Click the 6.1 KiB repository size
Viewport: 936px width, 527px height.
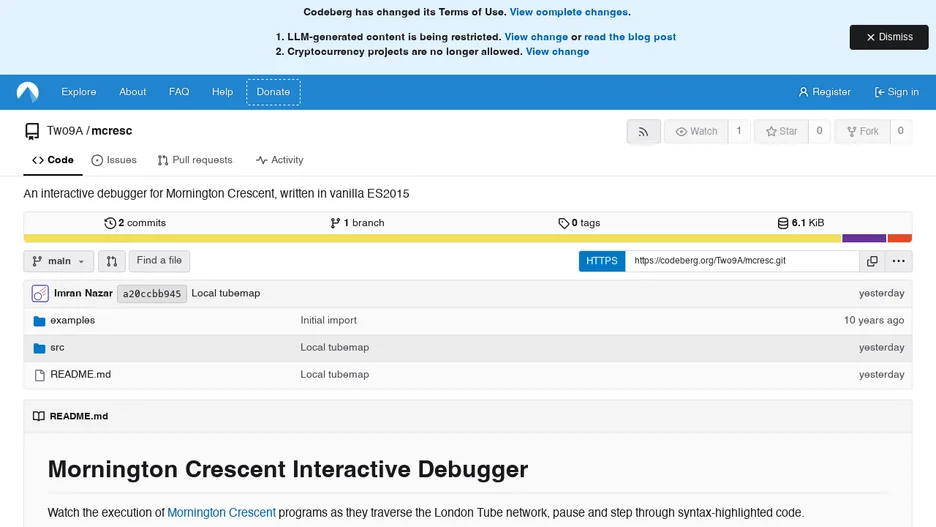[x=800, y=223]
